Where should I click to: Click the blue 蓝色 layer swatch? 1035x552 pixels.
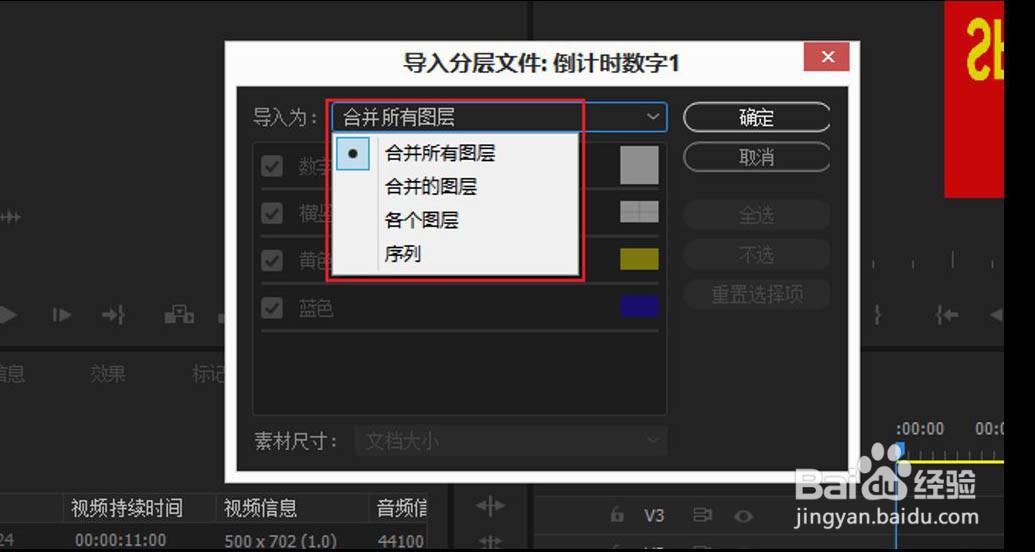click(639, 306)
